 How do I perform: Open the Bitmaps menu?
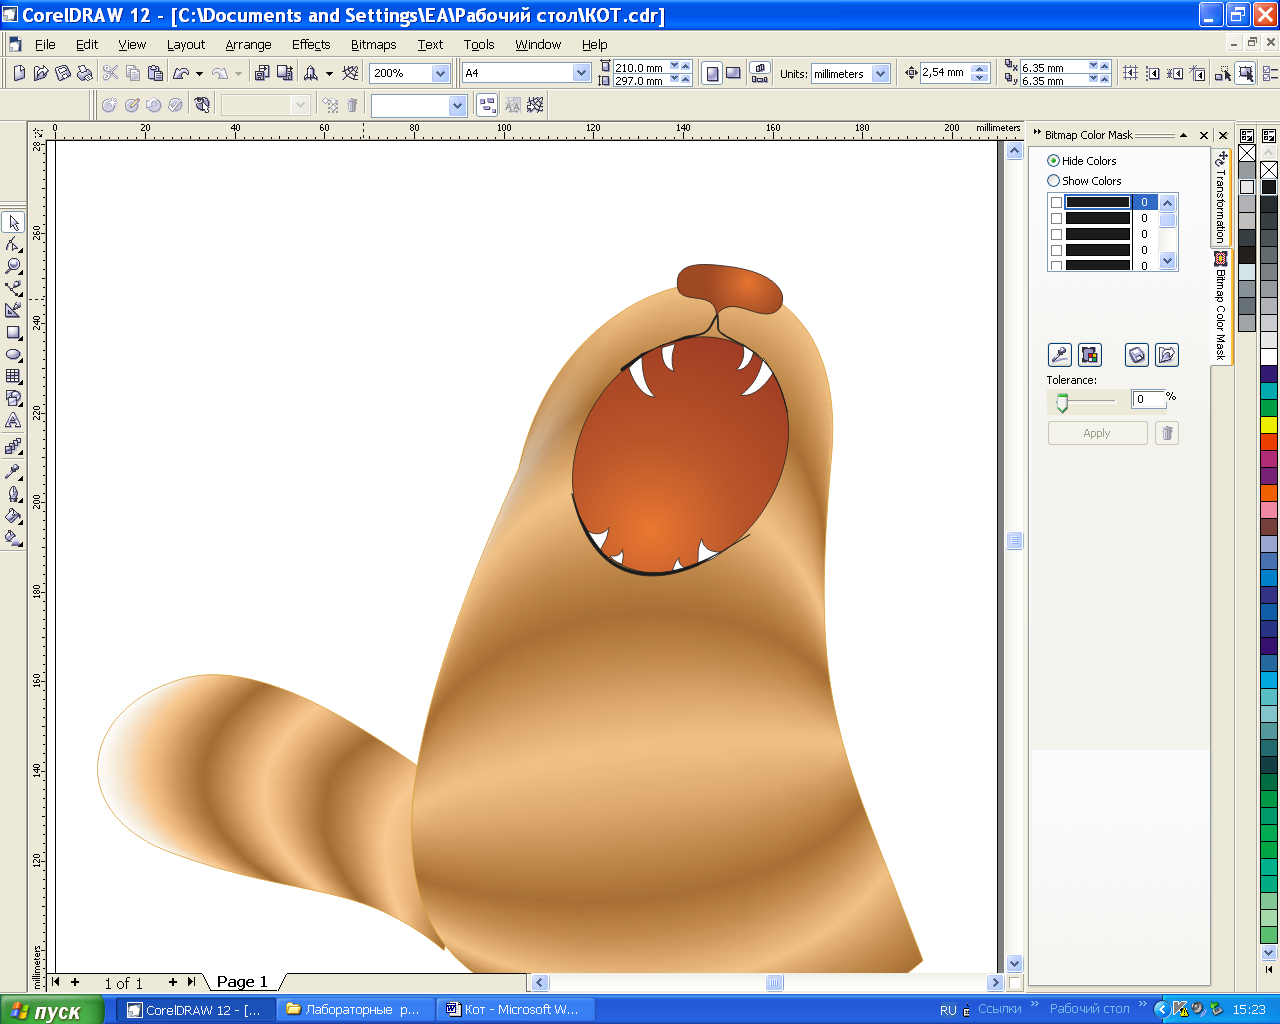[373, 44]
